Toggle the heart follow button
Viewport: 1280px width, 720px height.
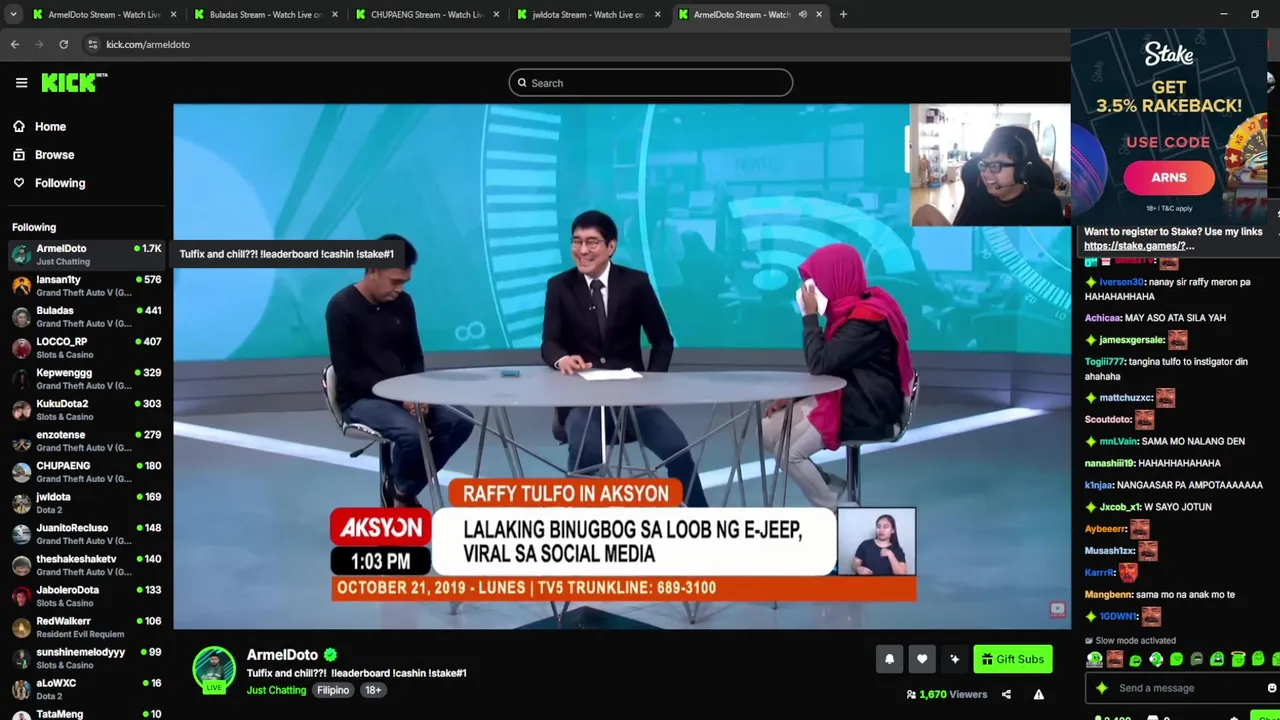922,659
